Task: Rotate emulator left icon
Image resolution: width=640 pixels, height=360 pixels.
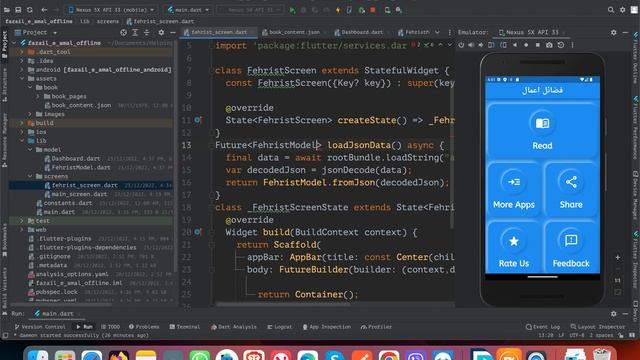Action: pos(491,45)
